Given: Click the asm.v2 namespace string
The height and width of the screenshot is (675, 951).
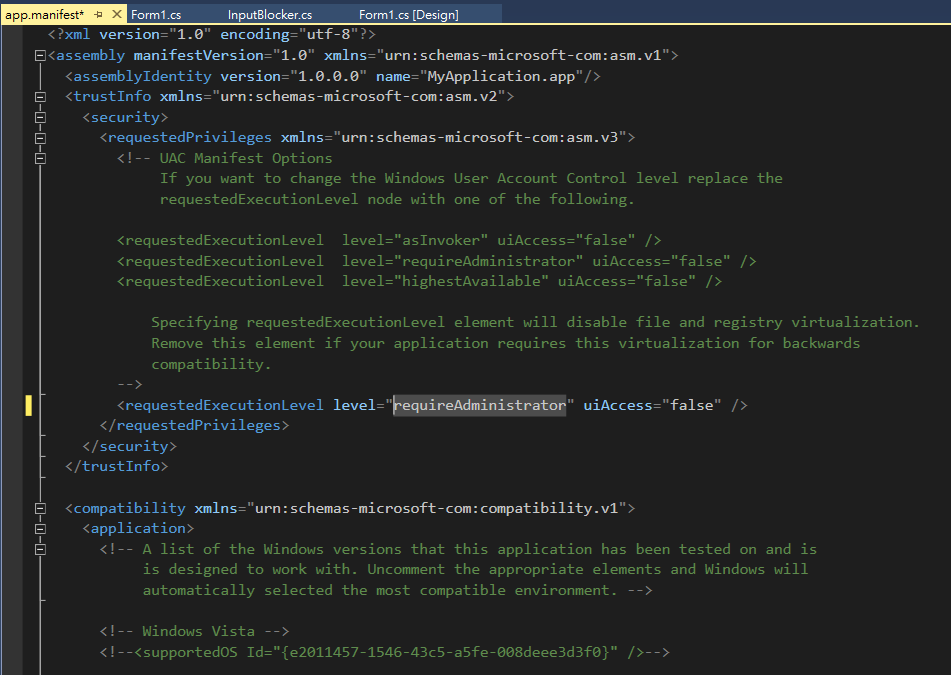Looking at the screenshot, I should (358, 96).
